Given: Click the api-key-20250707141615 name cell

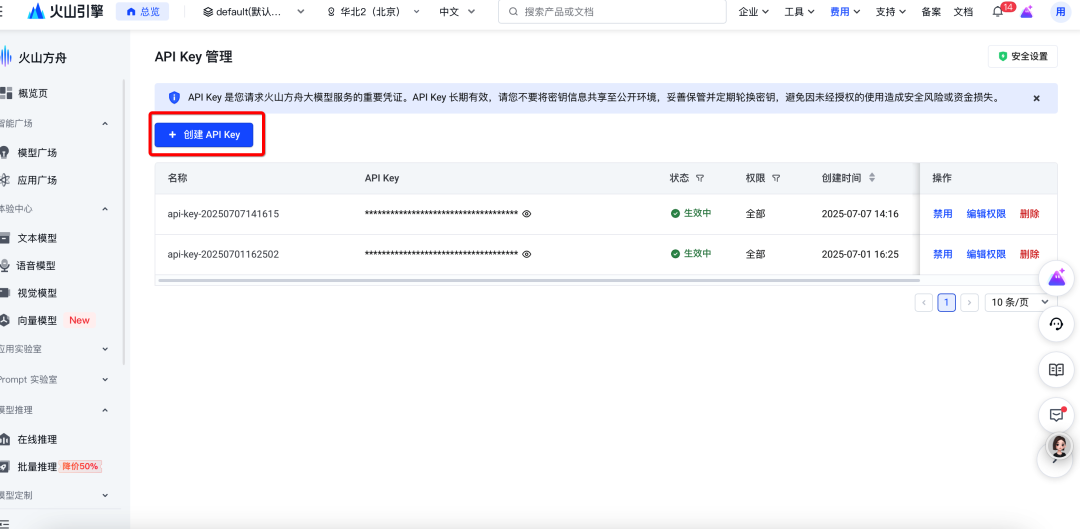Looking at the screenshot, I should pos(223,214).
